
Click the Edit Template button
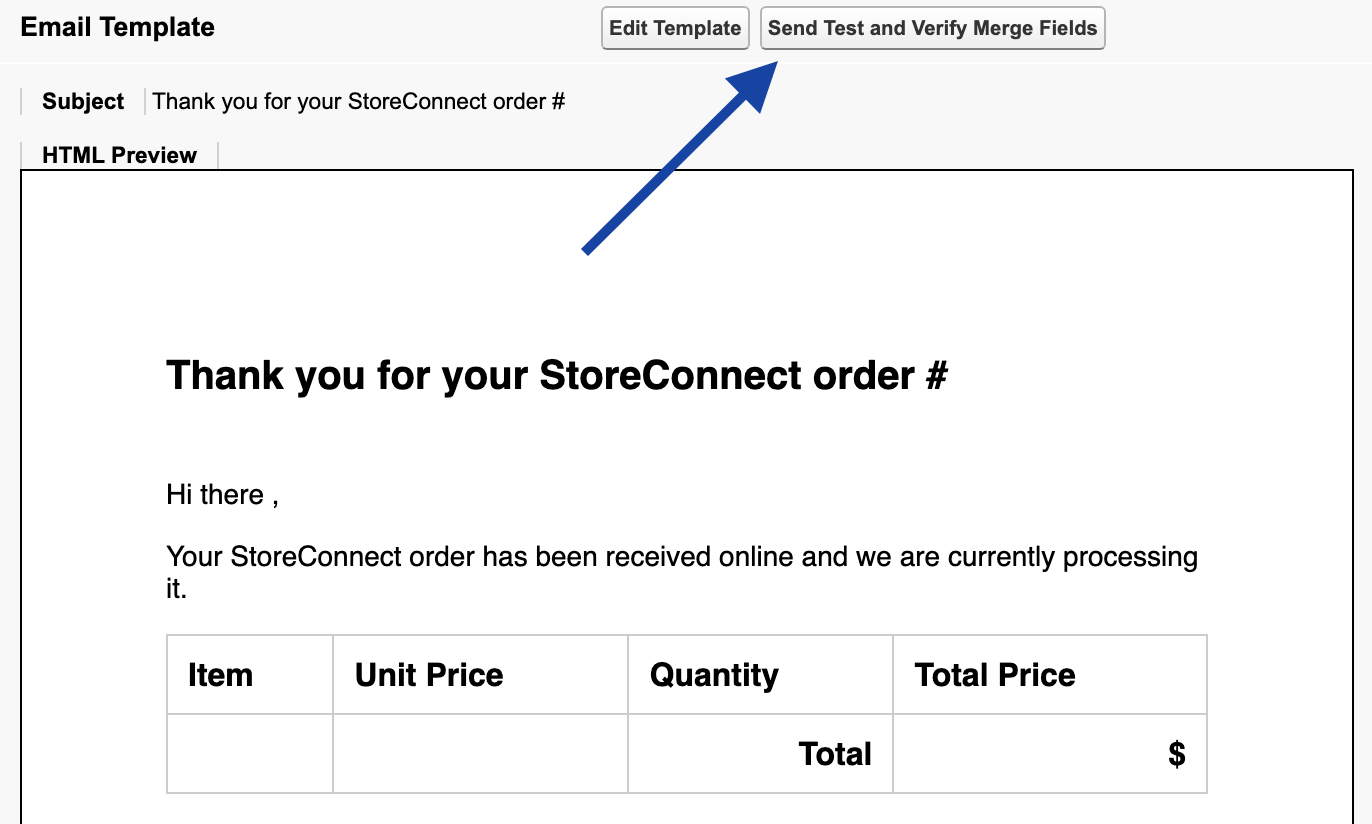pos(675,28)
